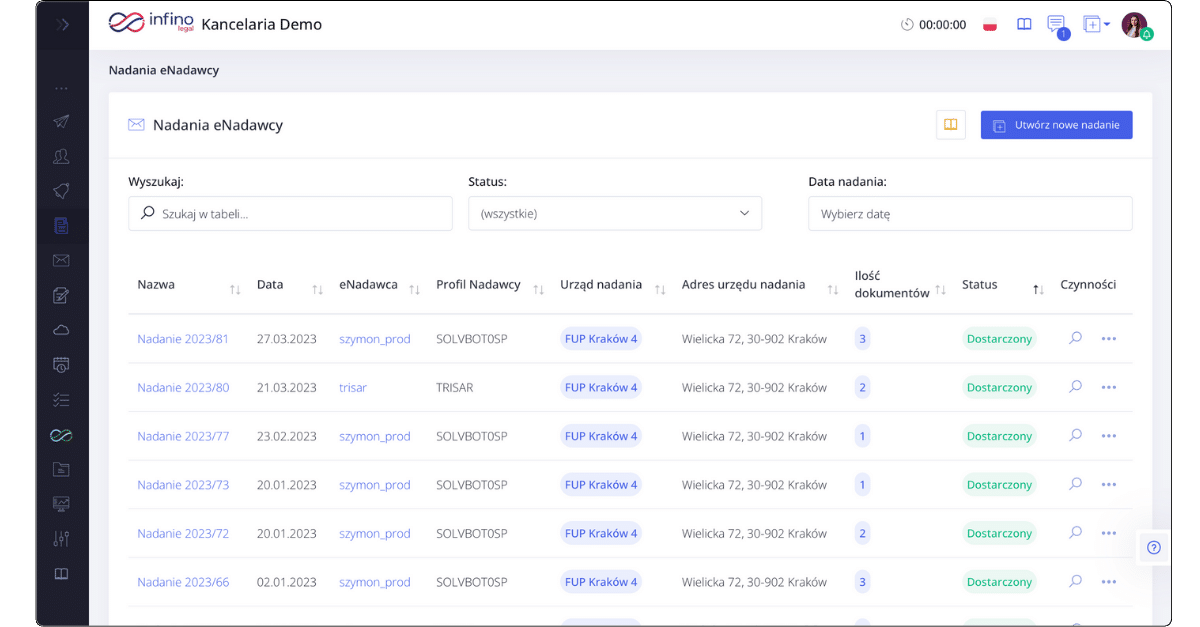Open Nadanie 2023/72 link
The image size is (1200, 627).
[183, 534]
